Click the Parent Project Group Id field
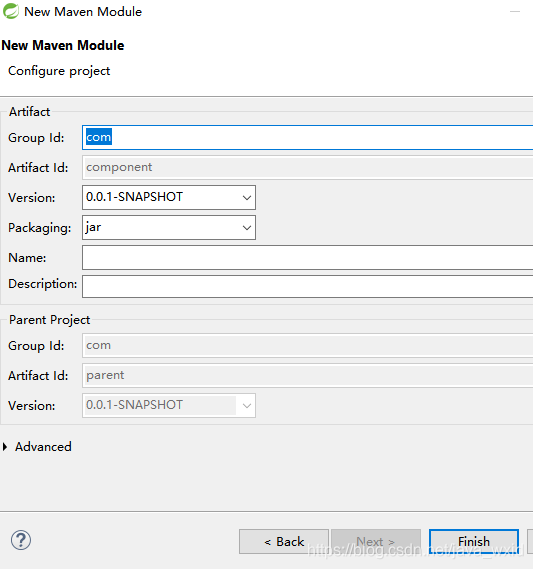Screen dimensions: 533x569 (308, 345)
